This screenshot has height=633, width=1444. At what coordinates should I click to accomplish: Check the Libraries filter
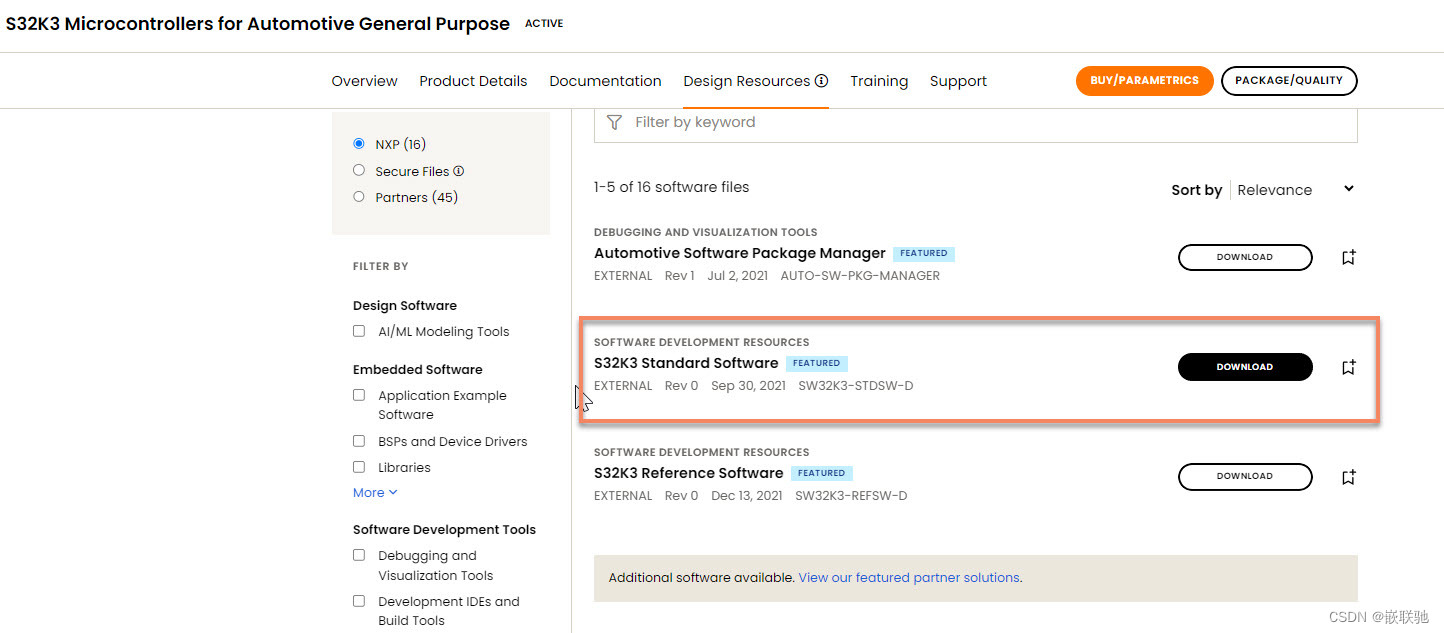[x=359, y=467]
